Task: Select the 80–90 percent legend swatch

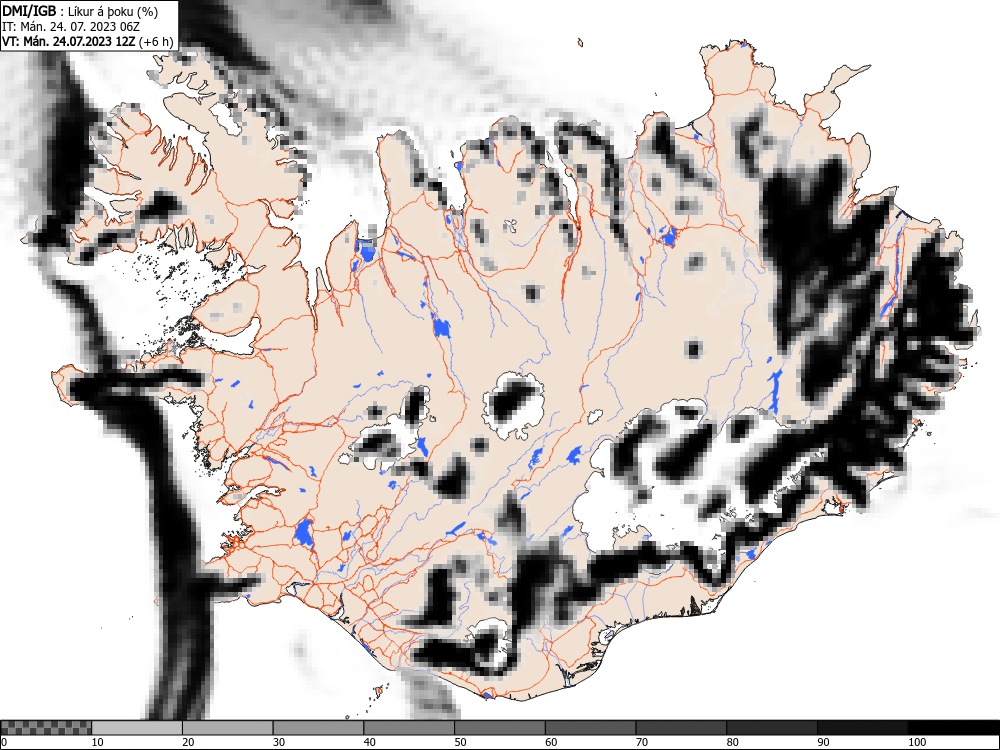Action: pyautogui.click(x=772, y=728)
